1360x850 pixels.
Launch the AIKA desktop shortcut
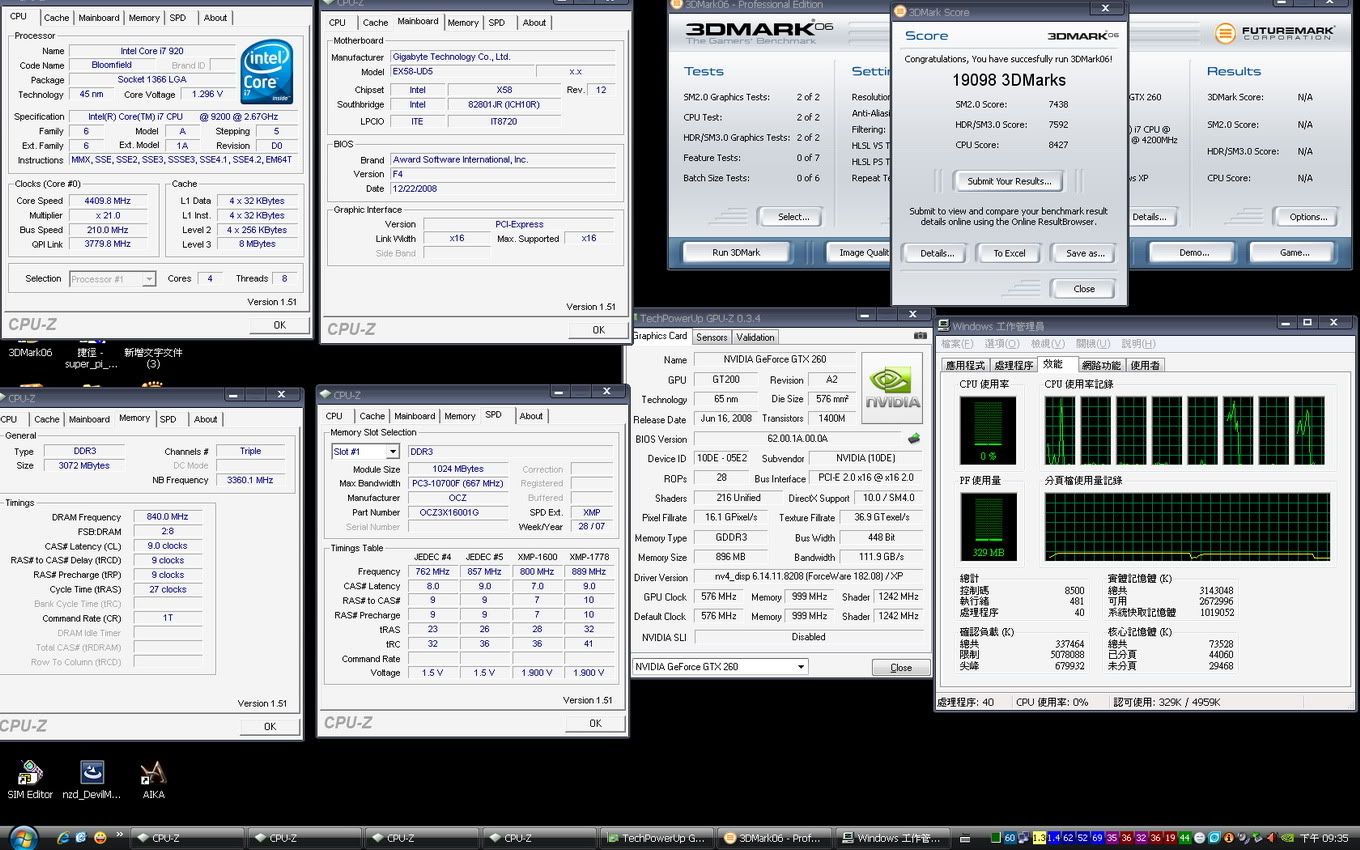[x=153, y=779]
